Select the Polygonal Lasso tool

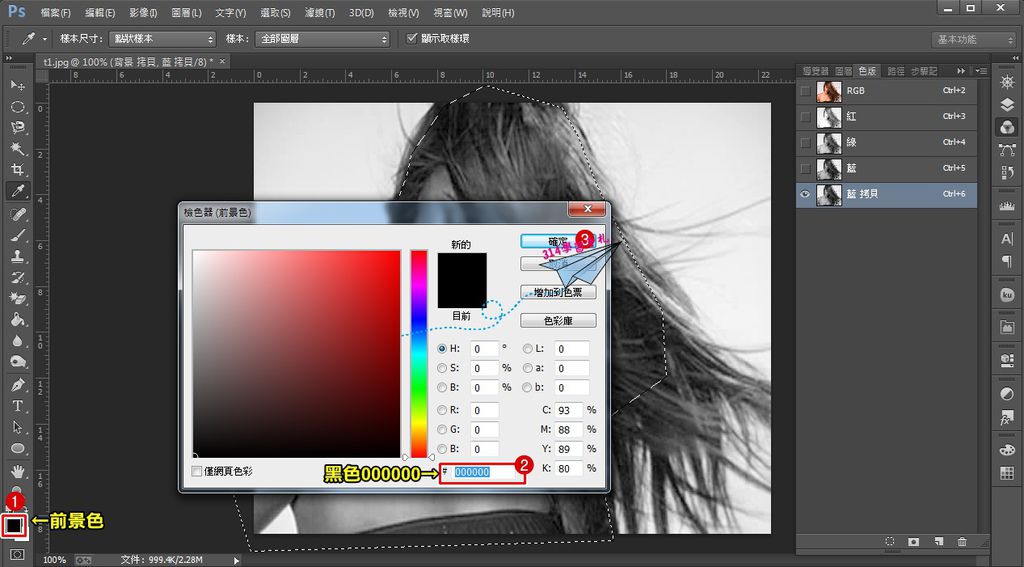point(18,127)
